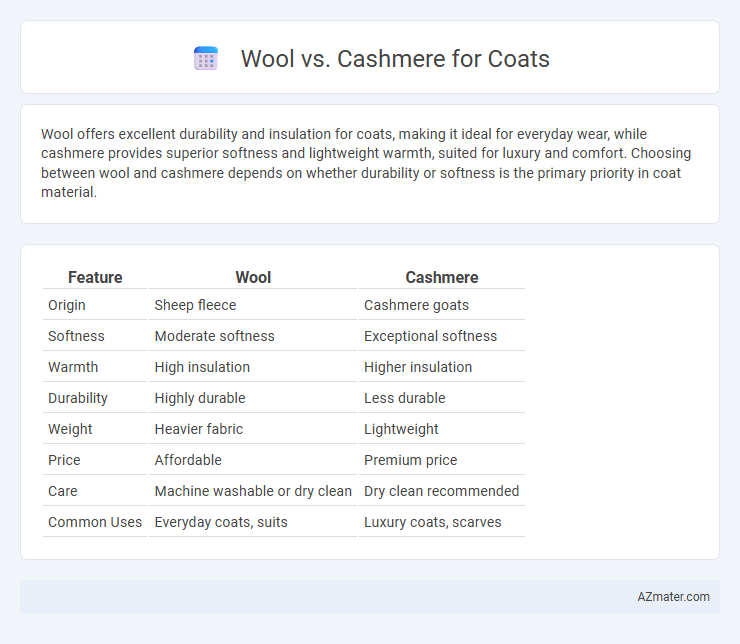This screenshot has width=740, height=644.
Task: Click the 'Luxury coats, scarves' cell
Action: tap(432, 522)
